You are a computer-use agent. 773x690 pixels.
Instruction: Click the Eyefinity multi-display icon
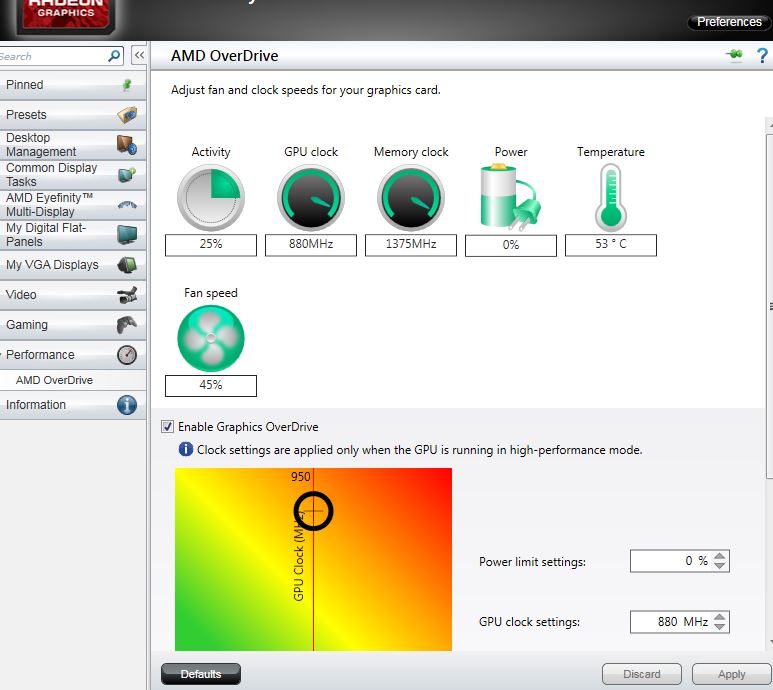pos(127,205)
